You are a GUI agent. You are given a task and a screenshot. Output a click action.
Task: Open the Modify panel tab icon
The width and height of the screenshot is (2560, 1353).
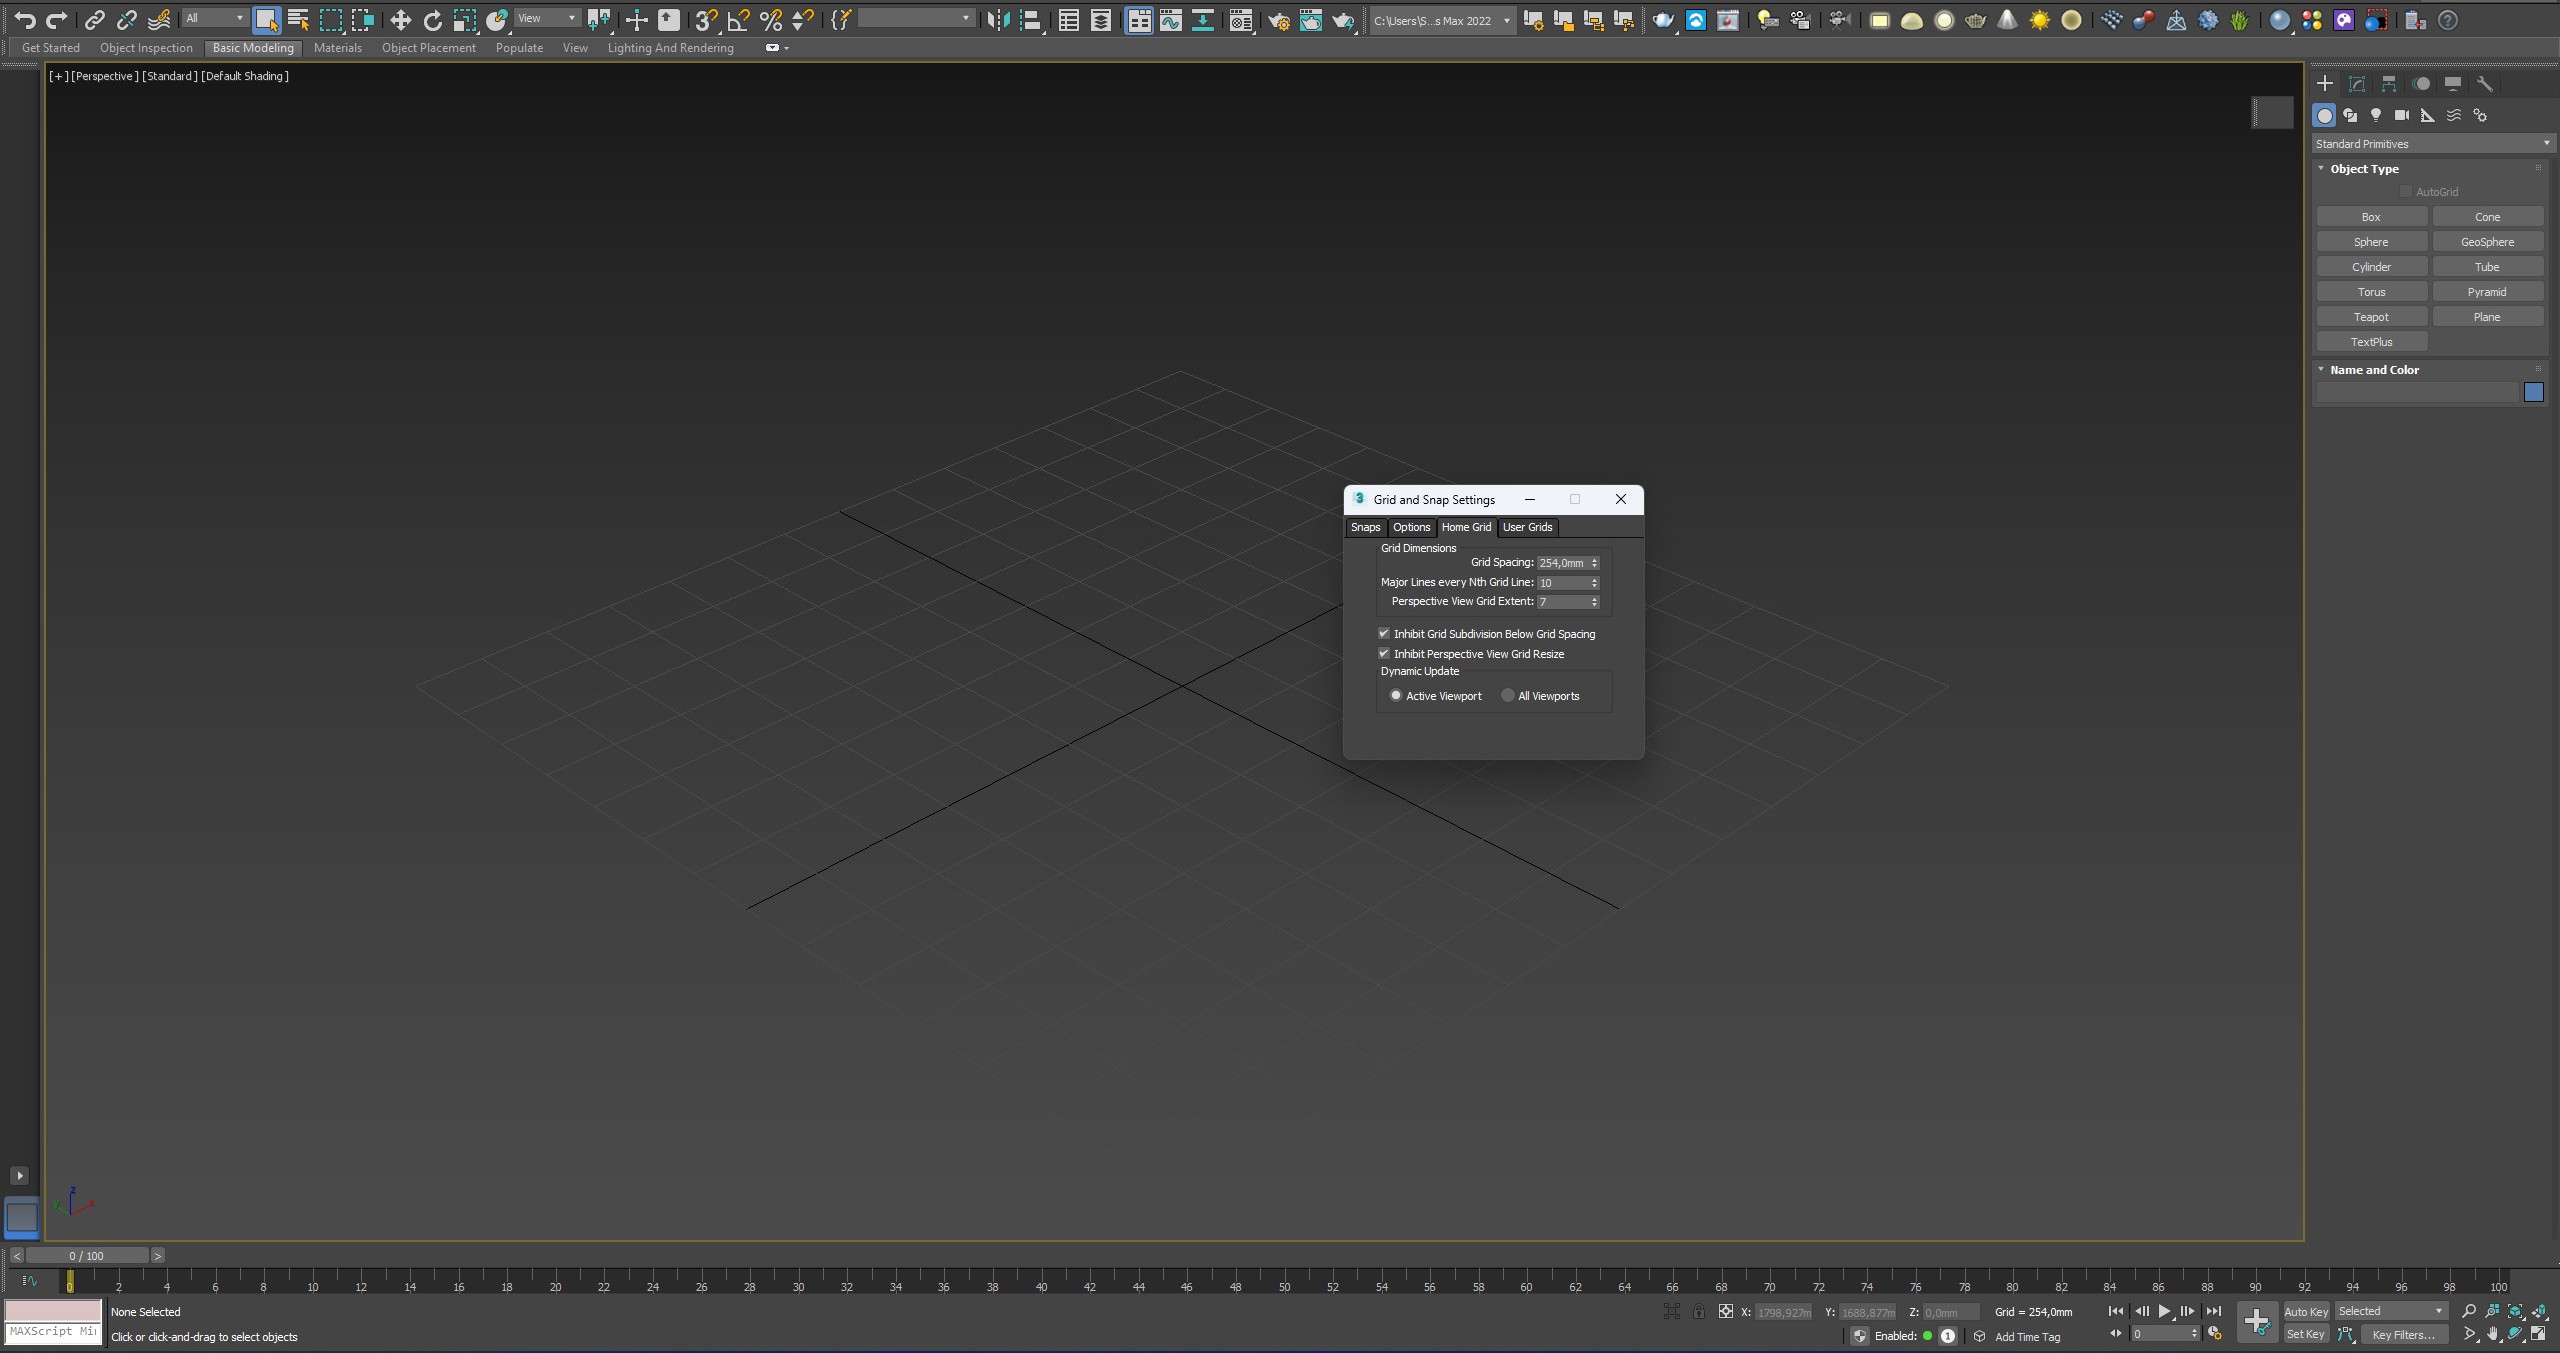coord(2356,84)
